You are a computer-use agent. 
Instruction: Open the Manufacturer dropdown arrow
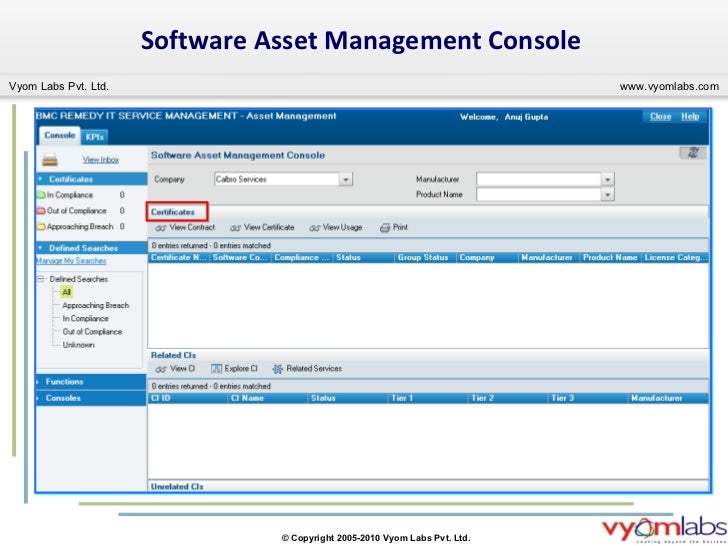(x=608, y=179)
